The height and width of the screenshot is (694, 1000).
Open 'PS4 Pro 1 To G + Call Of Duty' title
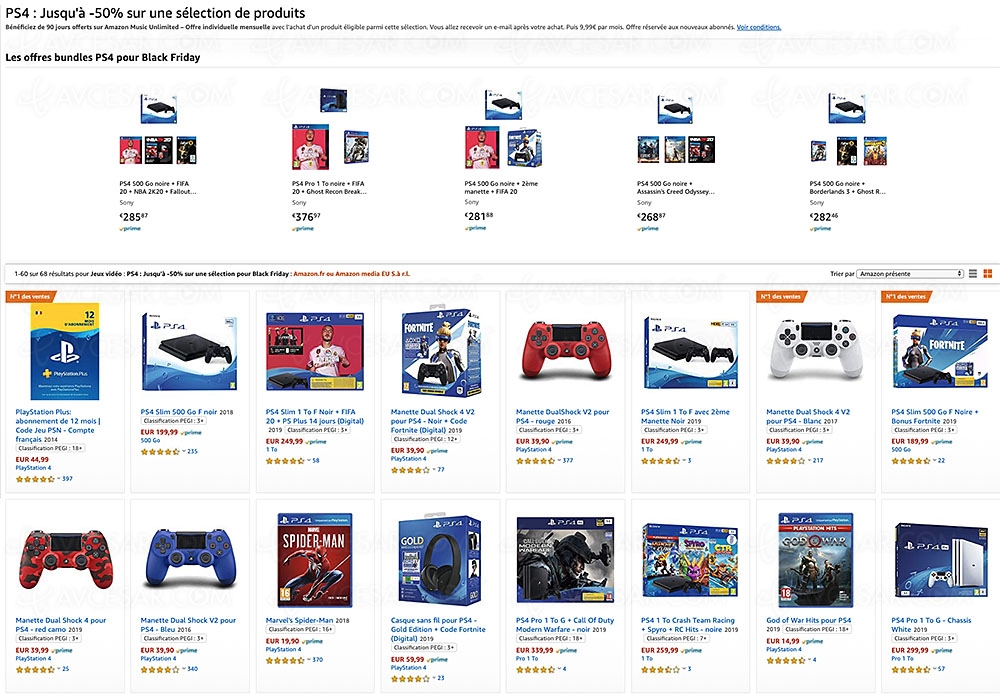point(564,625)
